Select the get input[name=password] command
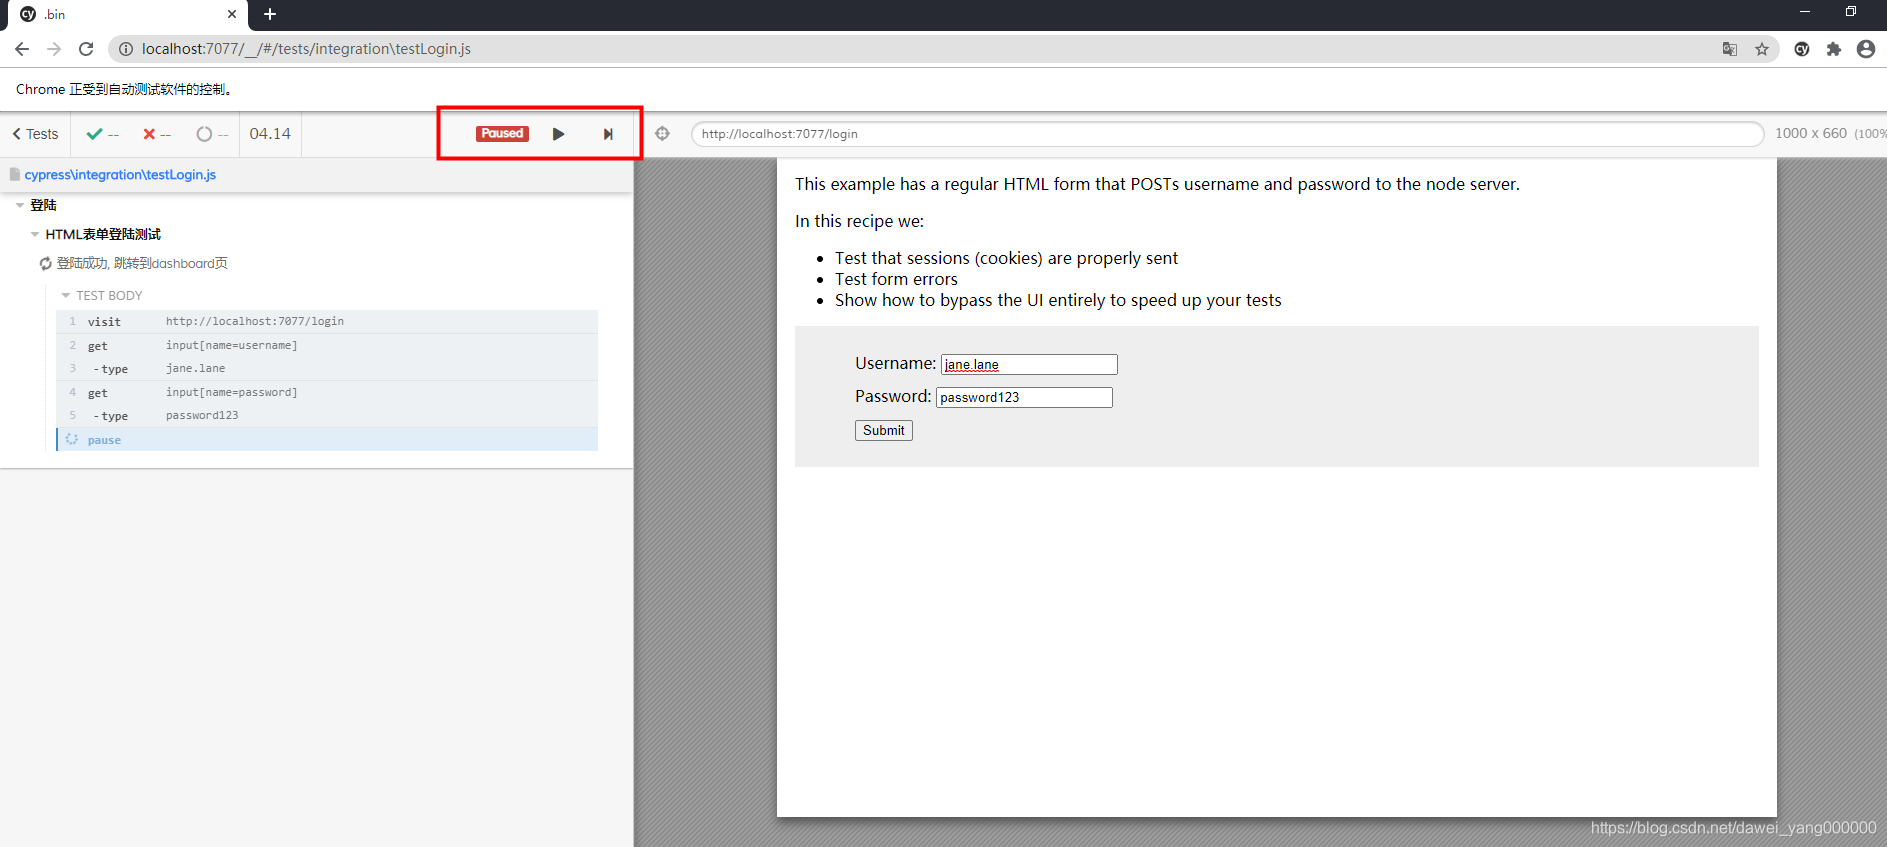The image size is (1887, 847). pyautogui.click(x=327, y=392)
